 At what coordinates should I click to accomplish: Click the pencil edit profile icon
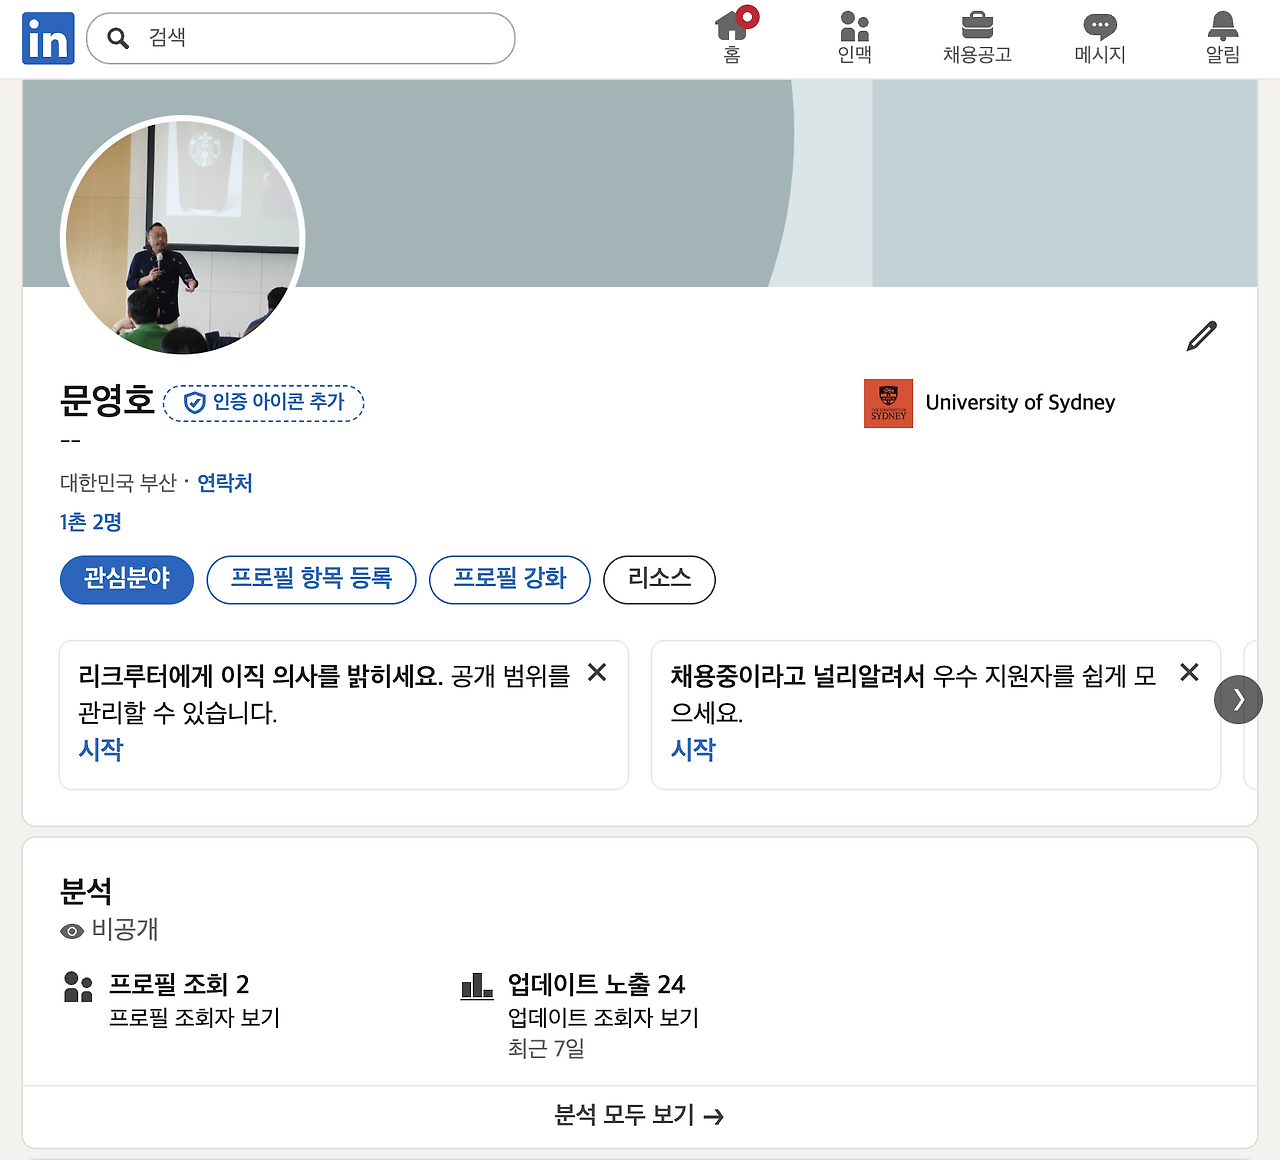[1202, 336]
